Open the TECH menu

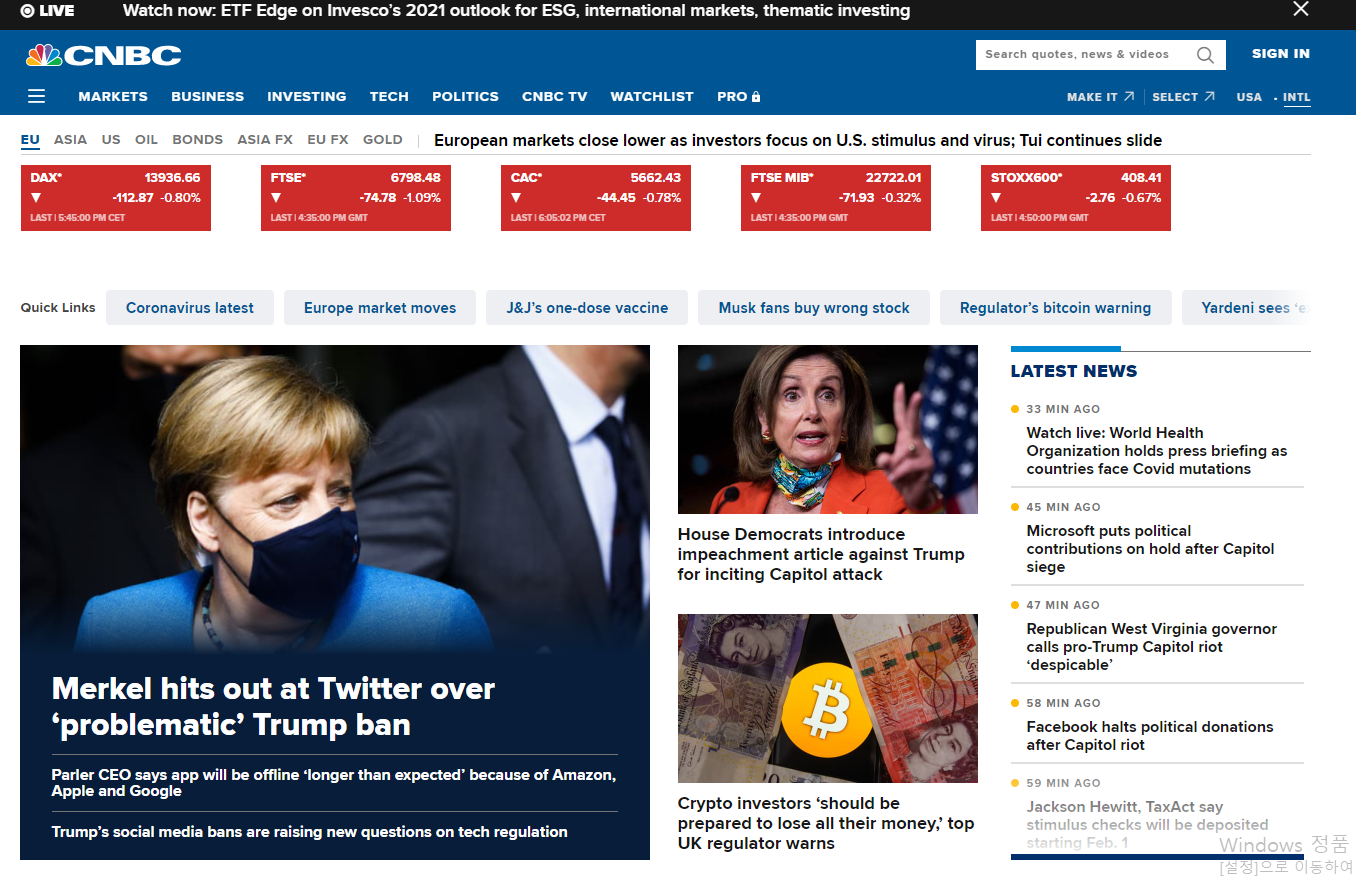click(x=389, y=97)
